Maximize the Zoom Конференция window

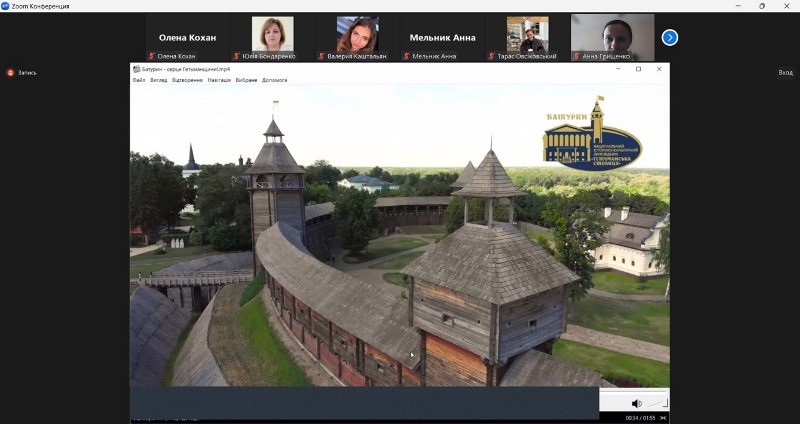762,6
